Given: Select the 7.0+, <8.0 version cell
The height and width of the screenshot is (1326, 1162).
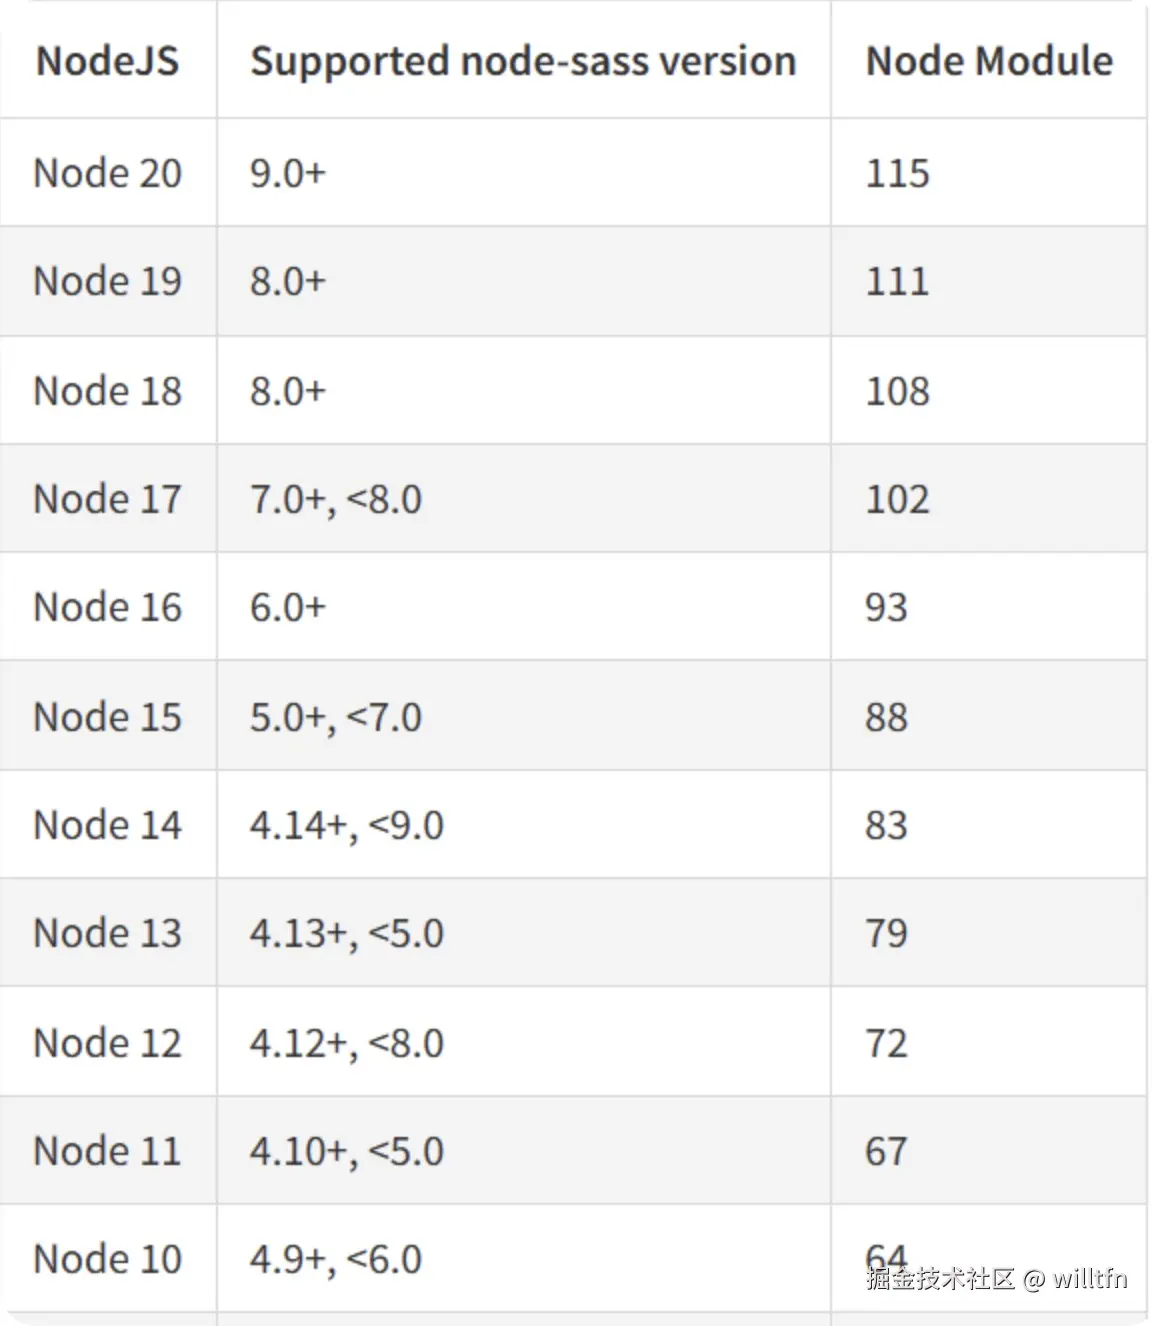Looking at the screenshot, I should click(336, 499).
